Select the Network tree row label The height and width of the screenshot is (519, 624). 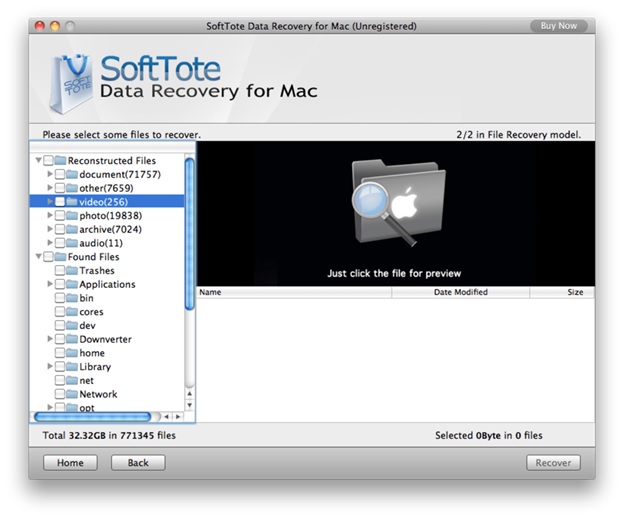(98, 394)
